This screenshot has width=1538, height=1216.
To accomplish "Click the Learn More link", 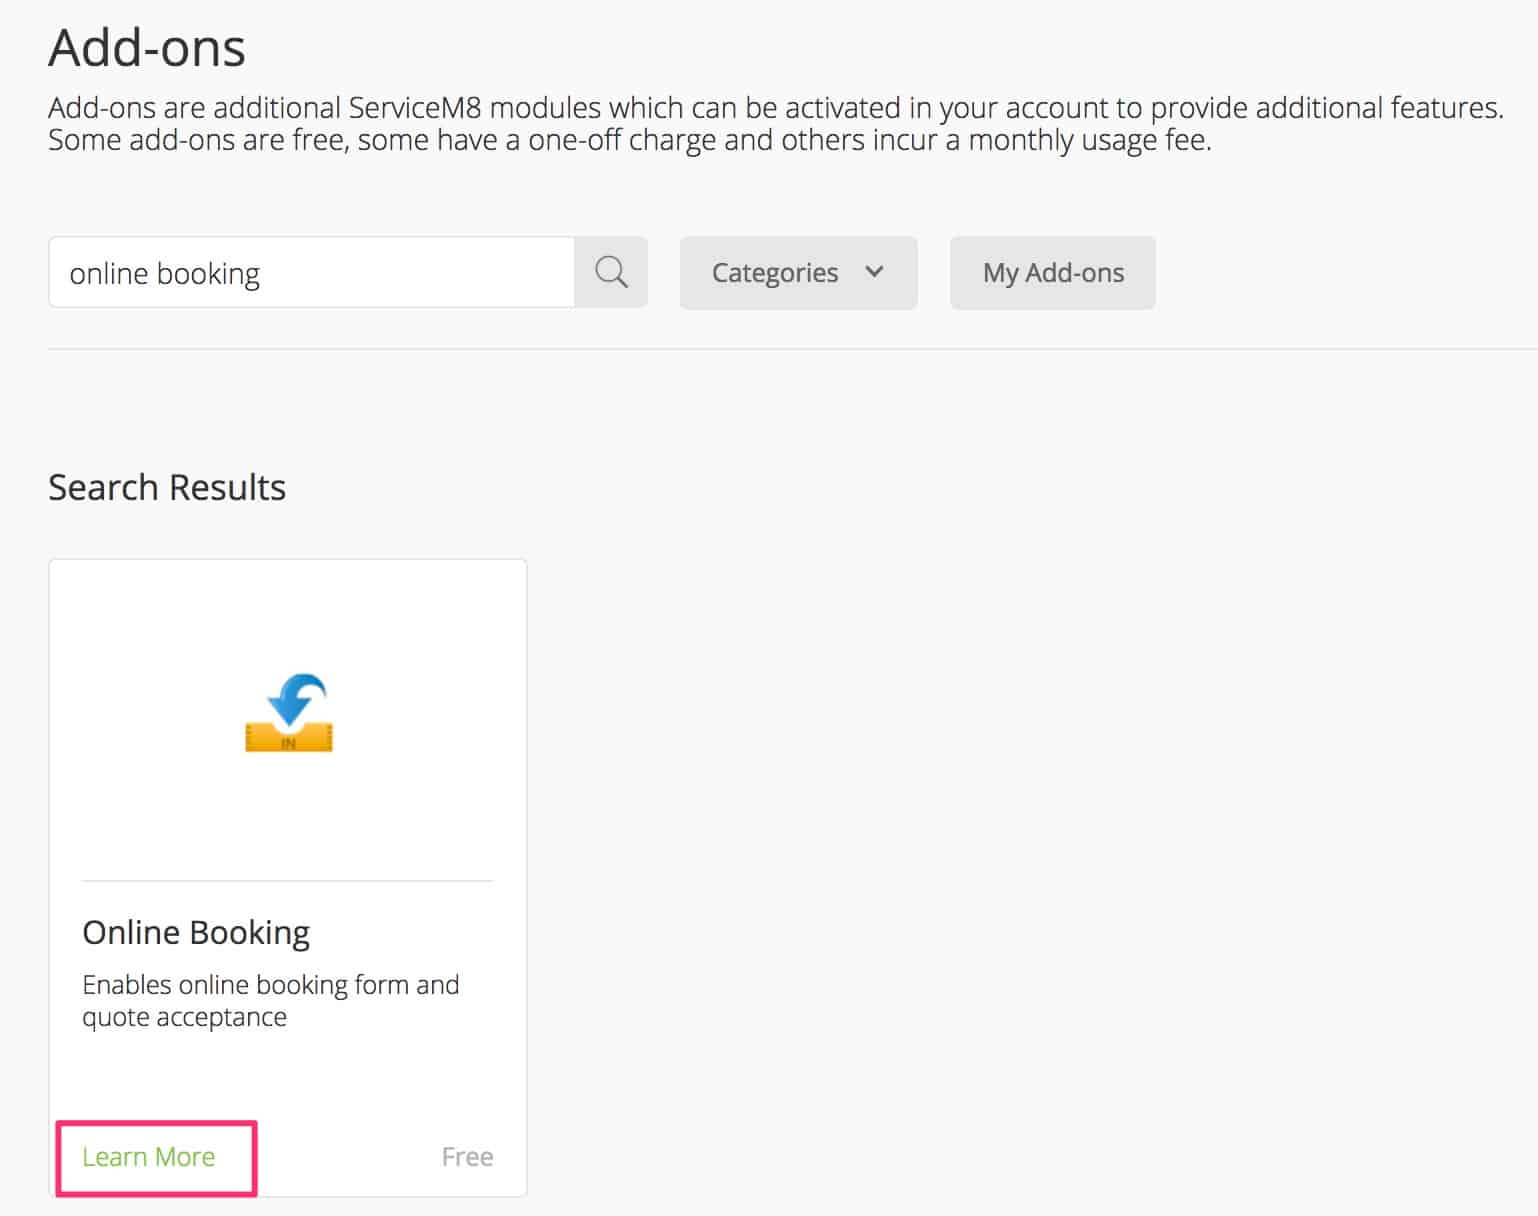I will [149, 1157].
